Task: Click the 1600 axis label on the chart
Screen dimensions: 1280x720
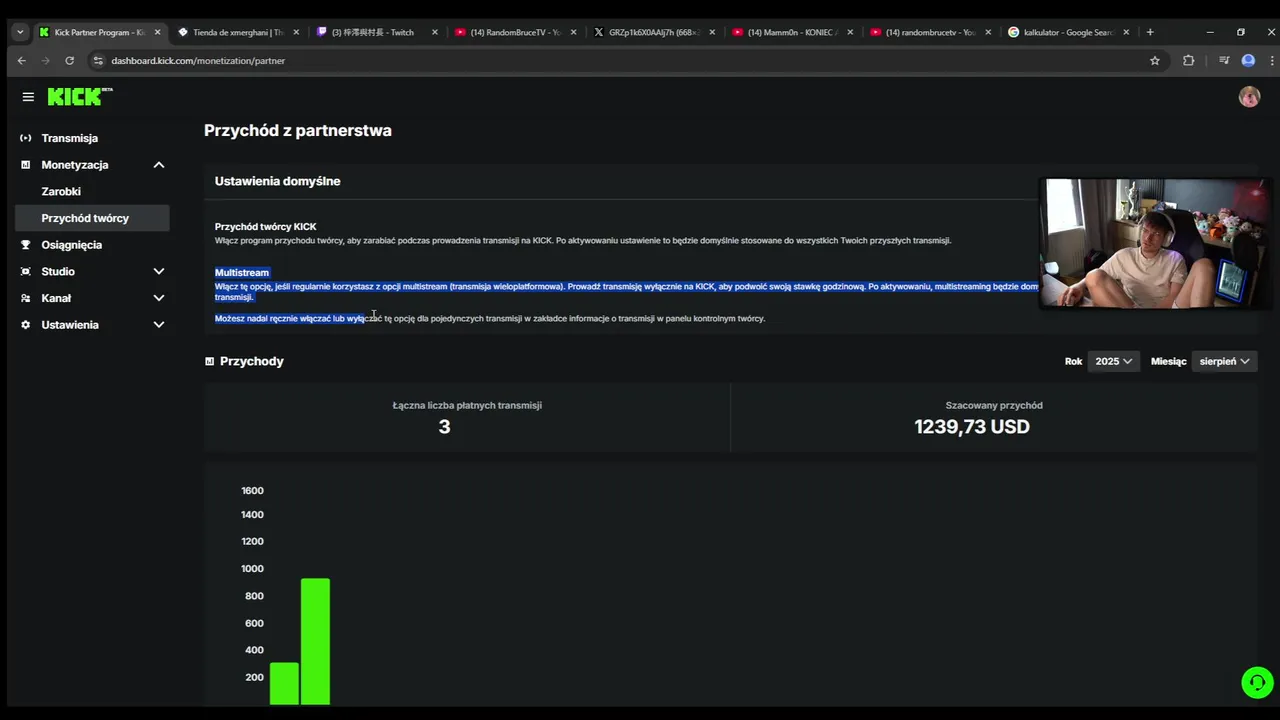Action: coord(252,490)
